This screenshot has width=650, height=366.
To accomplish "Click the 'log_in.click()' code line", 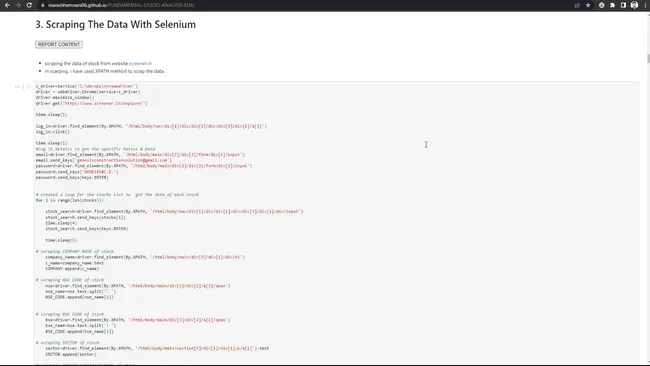I will 53,132.
